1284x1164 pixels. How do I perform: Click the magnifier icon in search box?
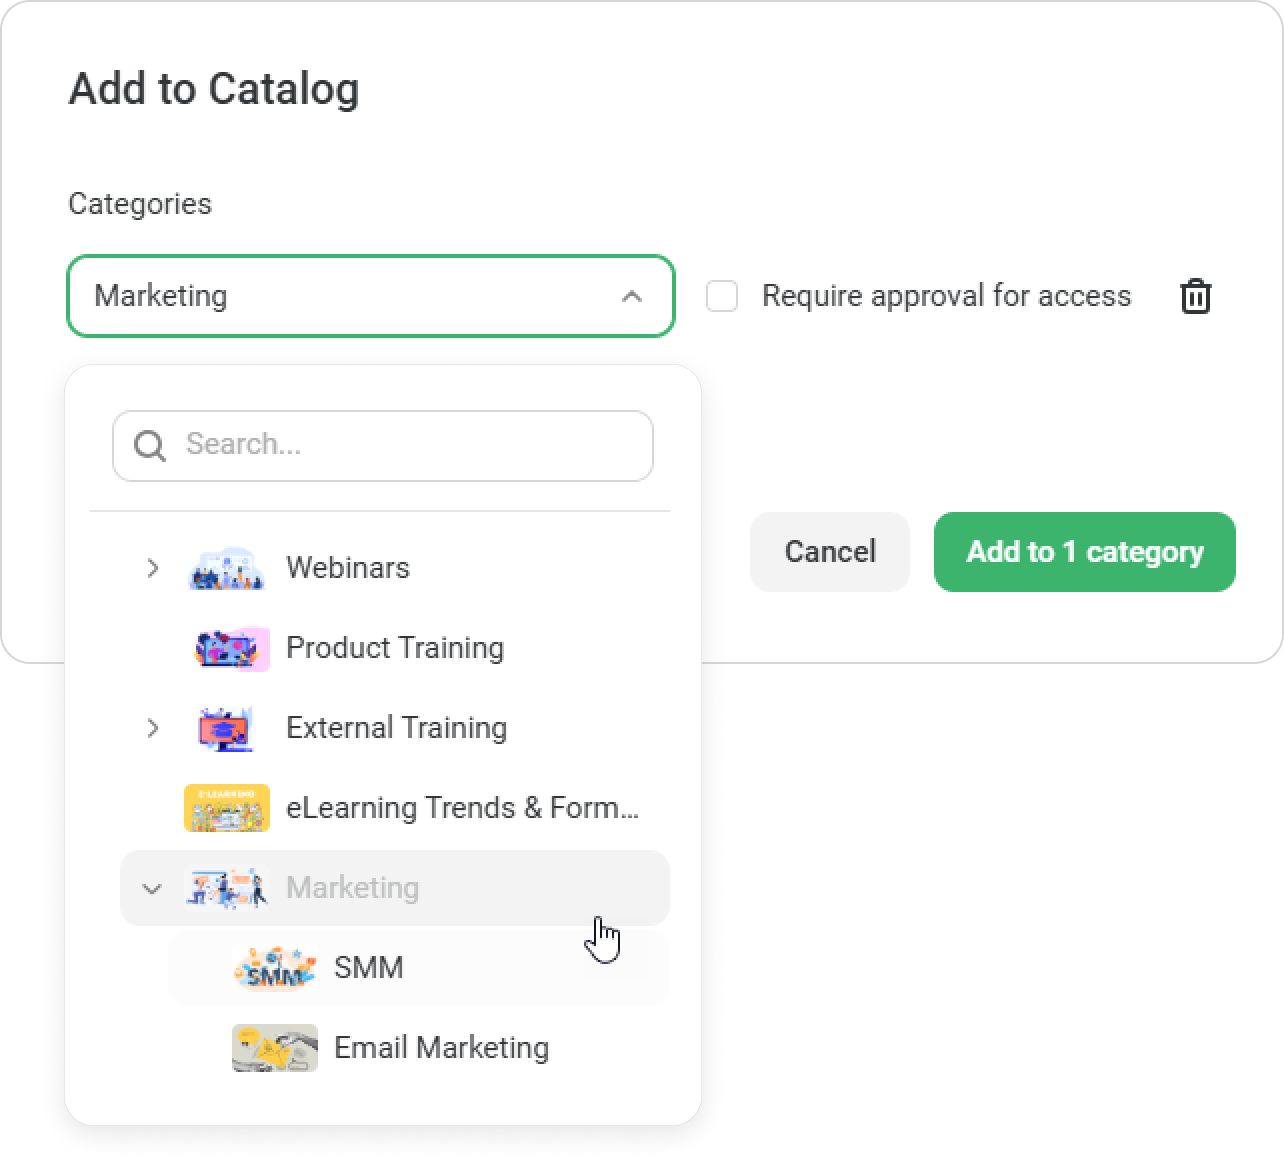150,445
